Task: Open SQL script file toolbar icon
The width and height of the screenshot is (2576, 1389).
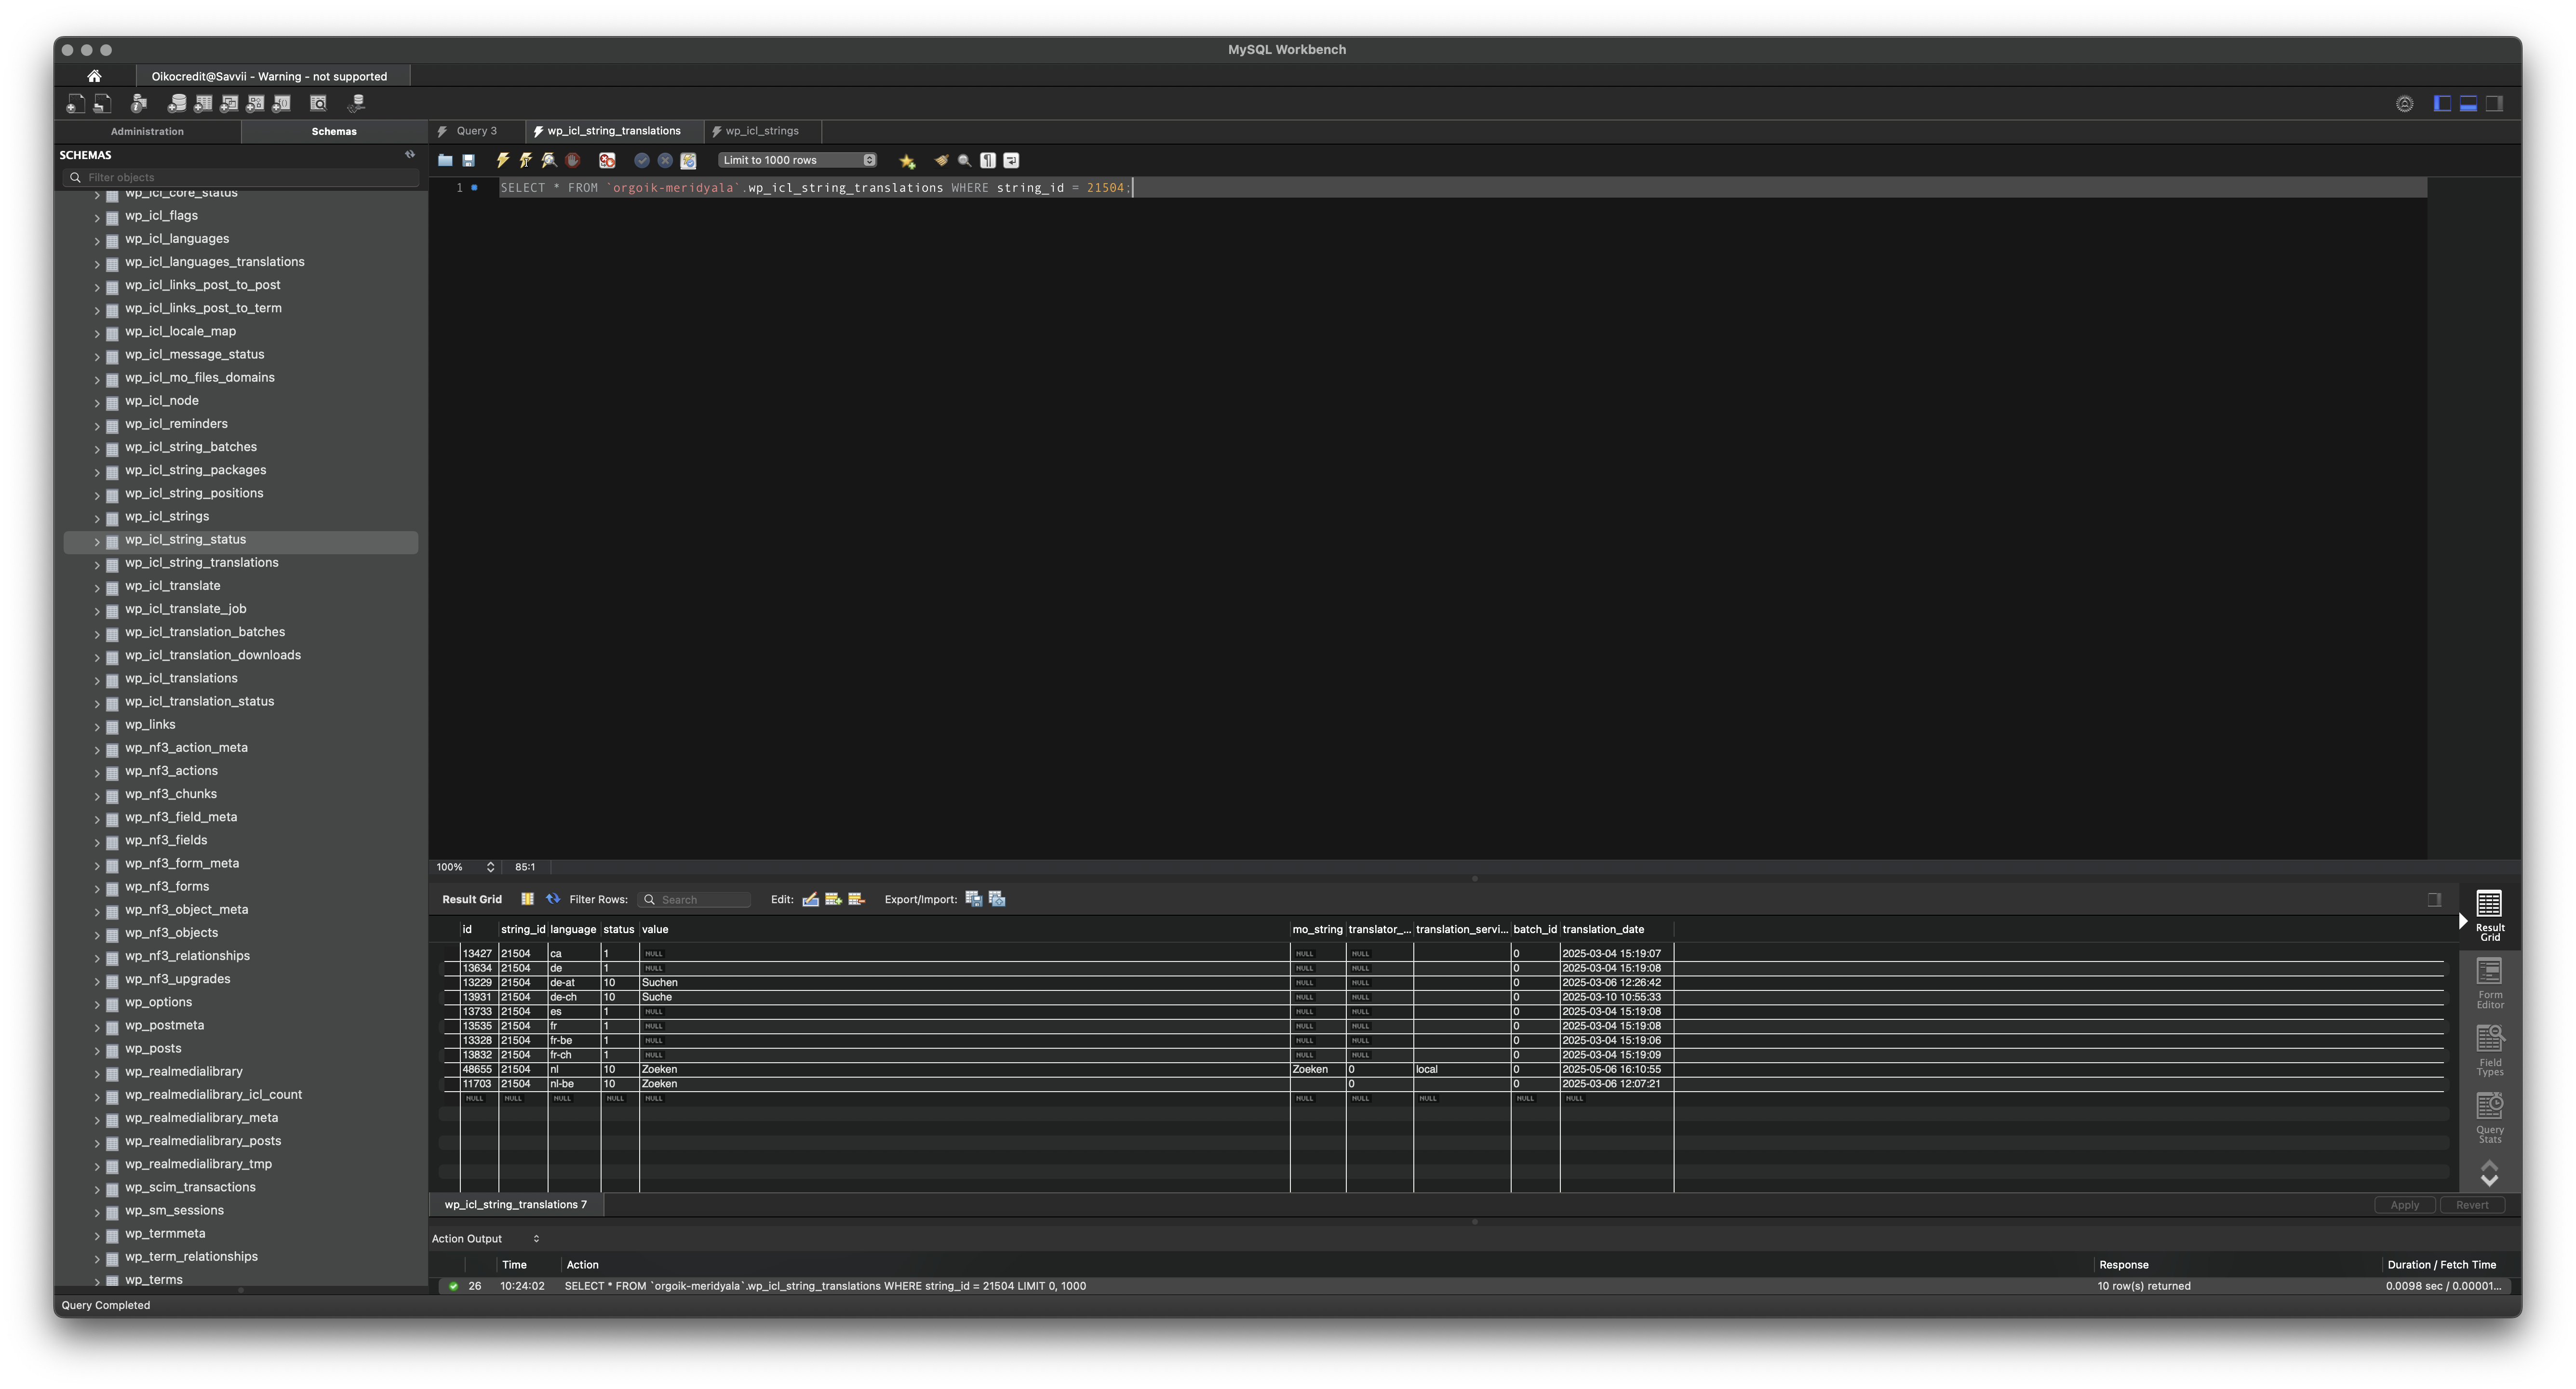Action: coord(102,103)
